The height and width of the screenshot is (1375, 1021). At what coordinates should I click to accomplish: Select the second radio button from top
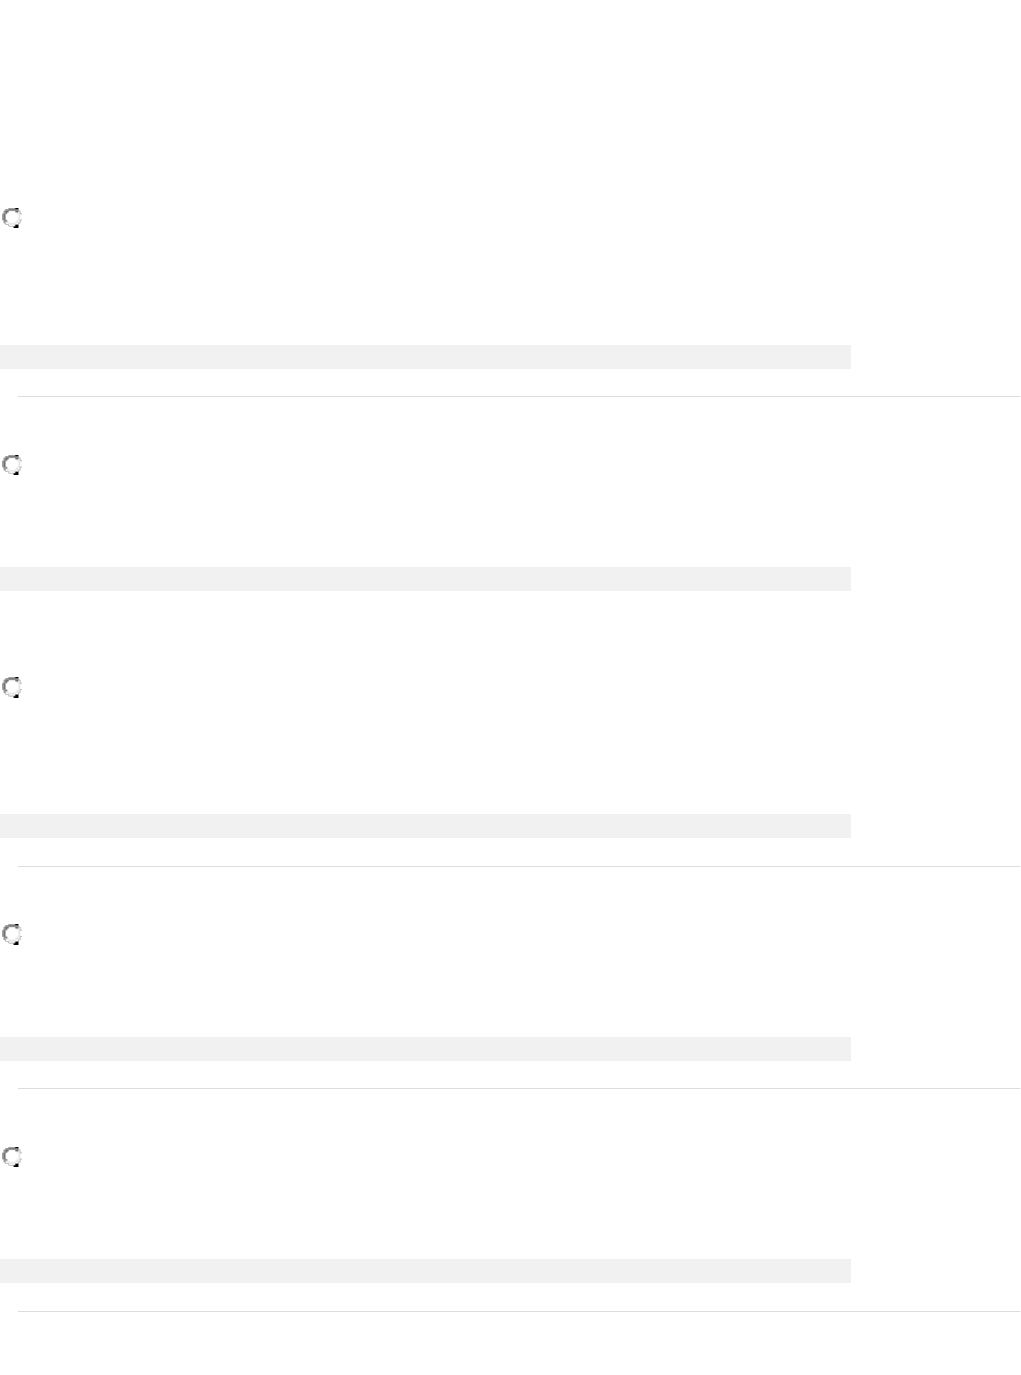tap(12, 465)
